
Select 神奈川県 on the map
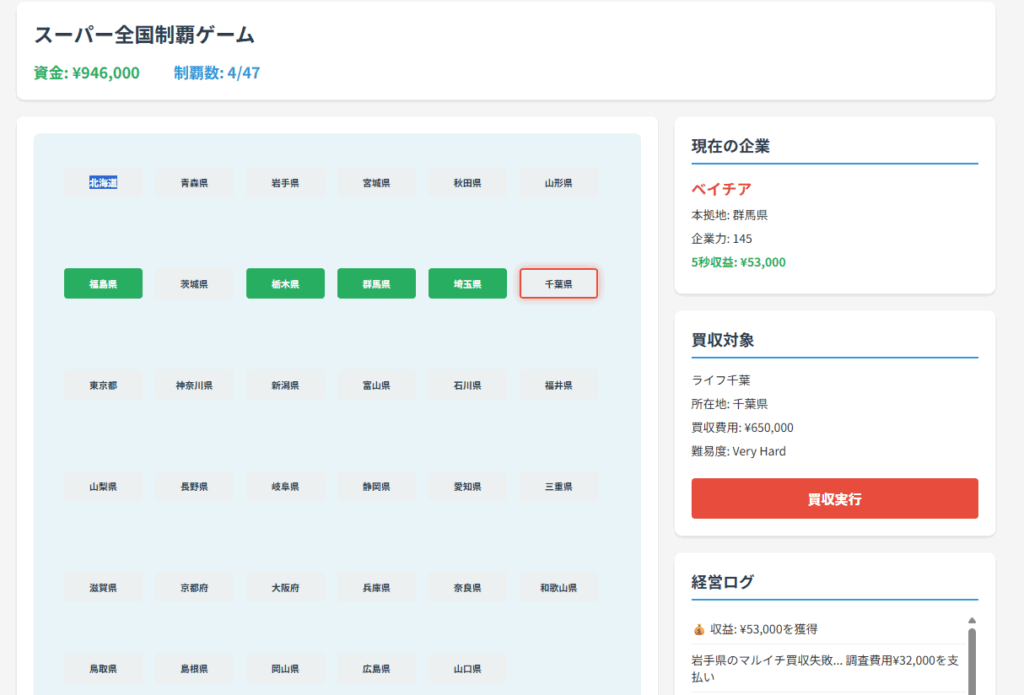194,385
